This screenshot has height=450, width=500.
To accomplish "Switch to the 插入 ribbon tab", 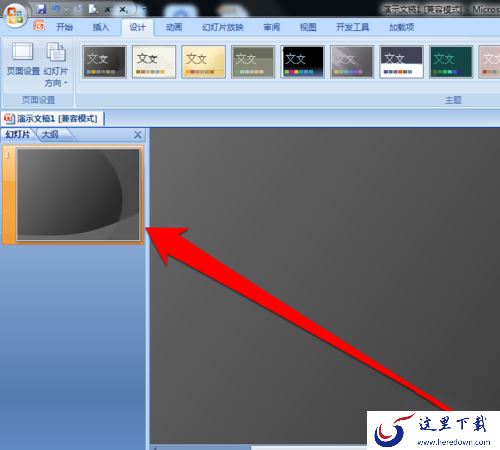I will (x=101, y=27).
